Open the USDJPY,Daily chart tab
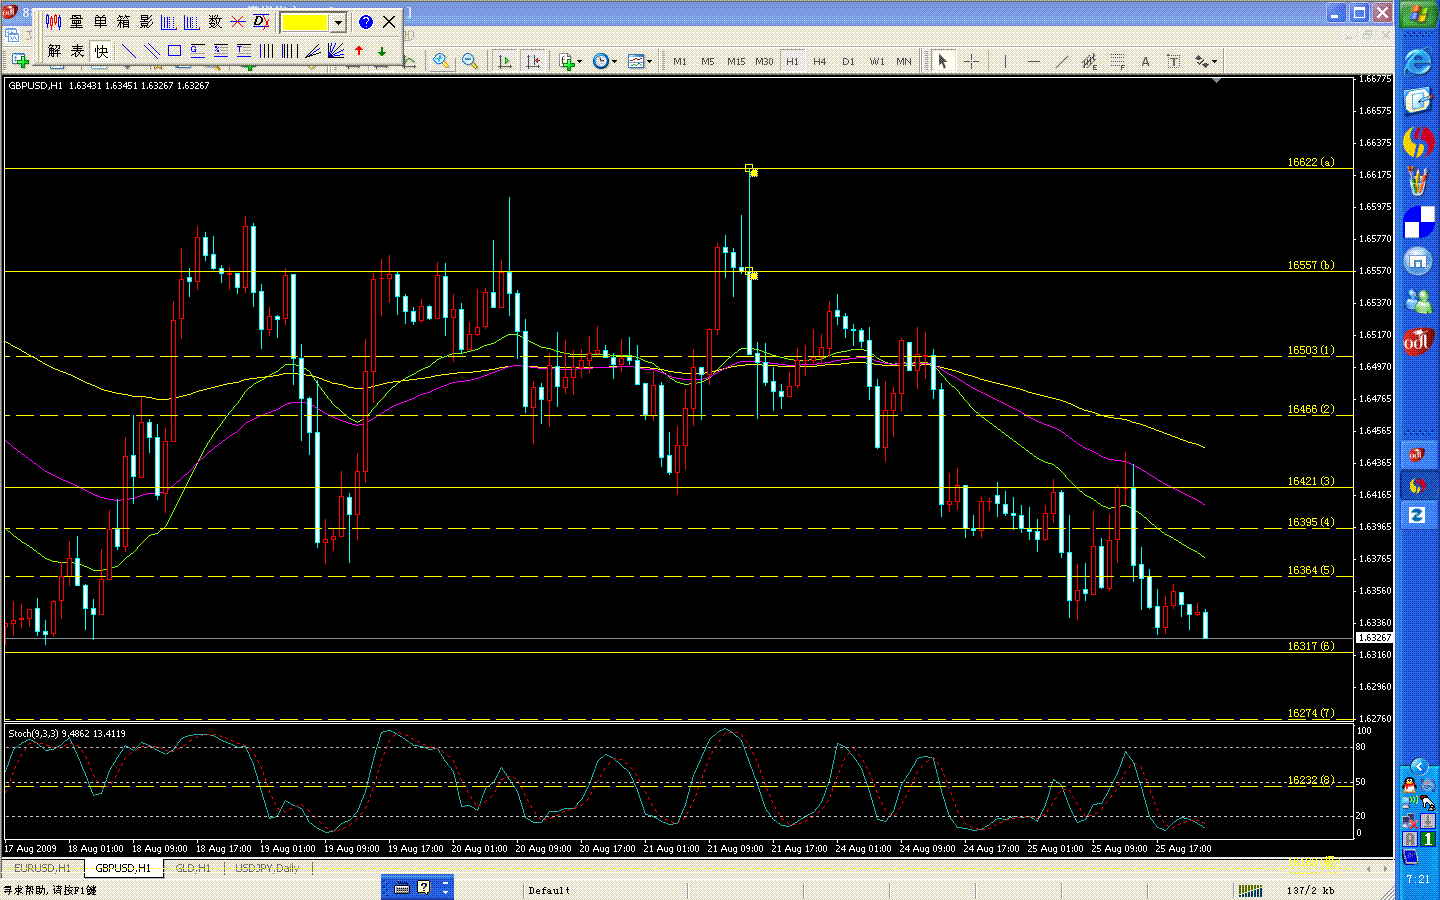The width and height of the screenshot is (1440, 900). [267, 868]
